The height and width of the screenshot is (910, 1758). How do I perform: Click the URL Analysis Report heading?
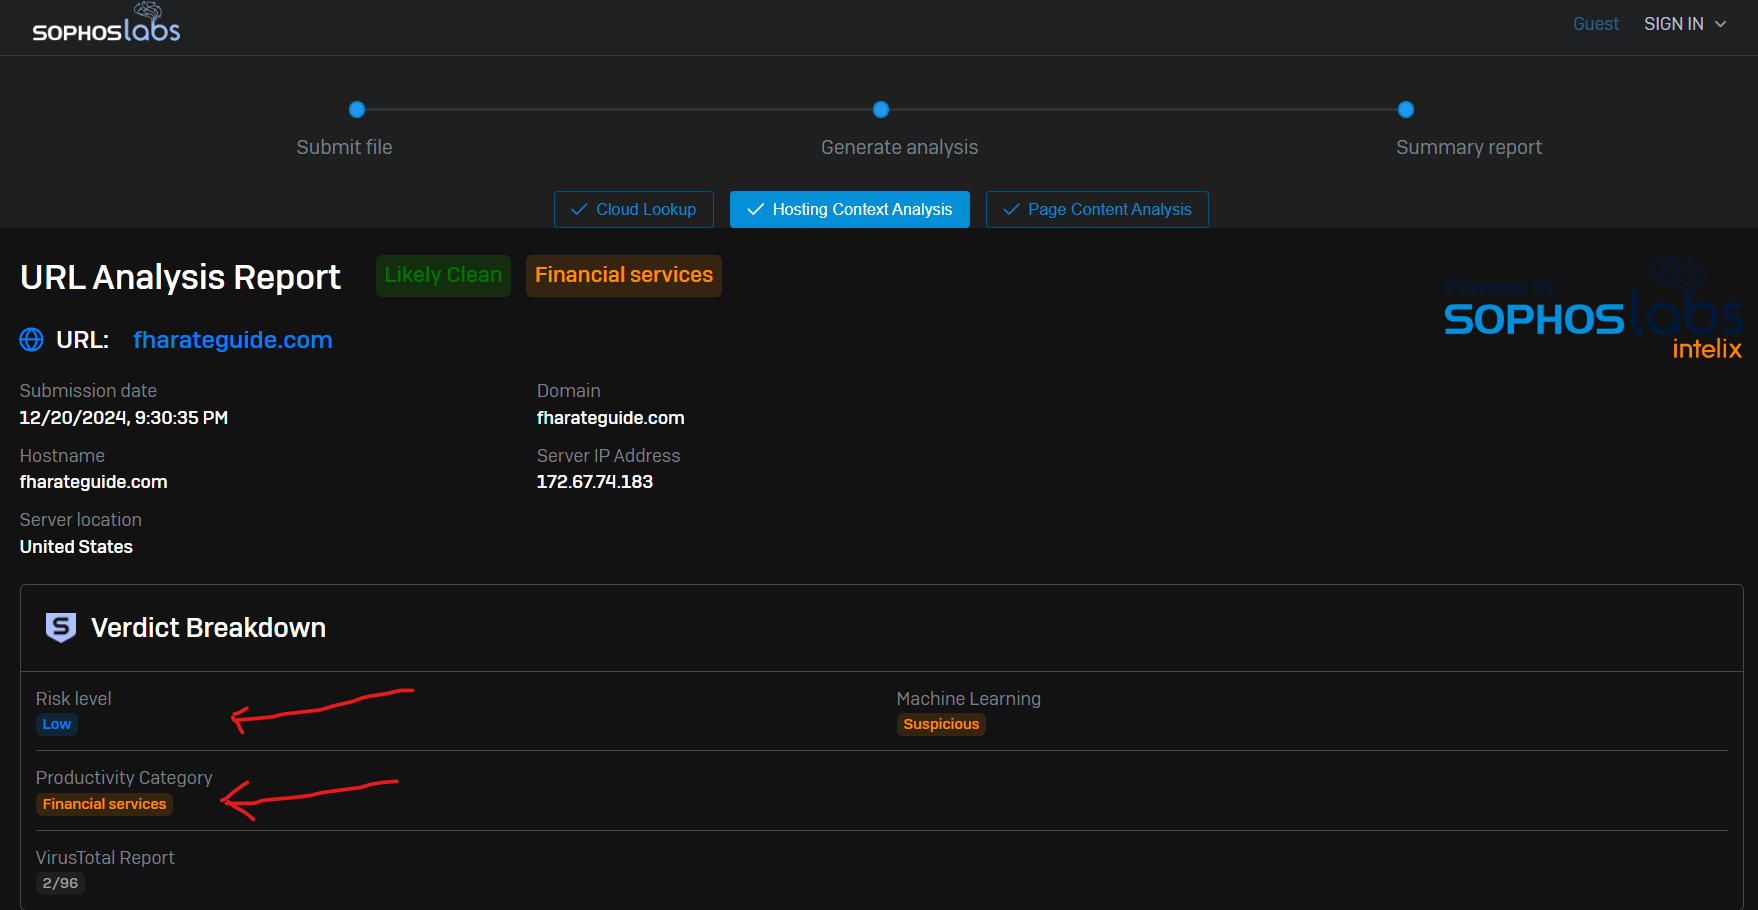tap(181, 277)
